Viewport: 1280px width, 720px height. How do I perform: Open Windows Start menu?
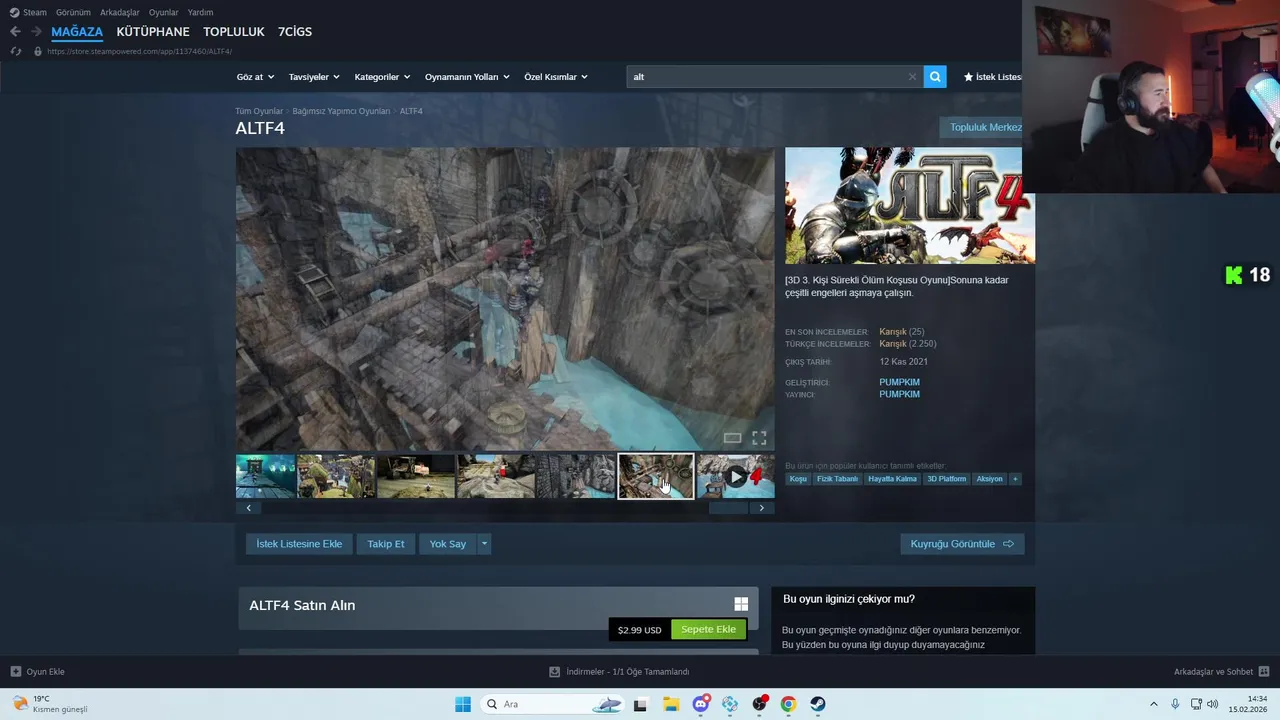(463, 704)
